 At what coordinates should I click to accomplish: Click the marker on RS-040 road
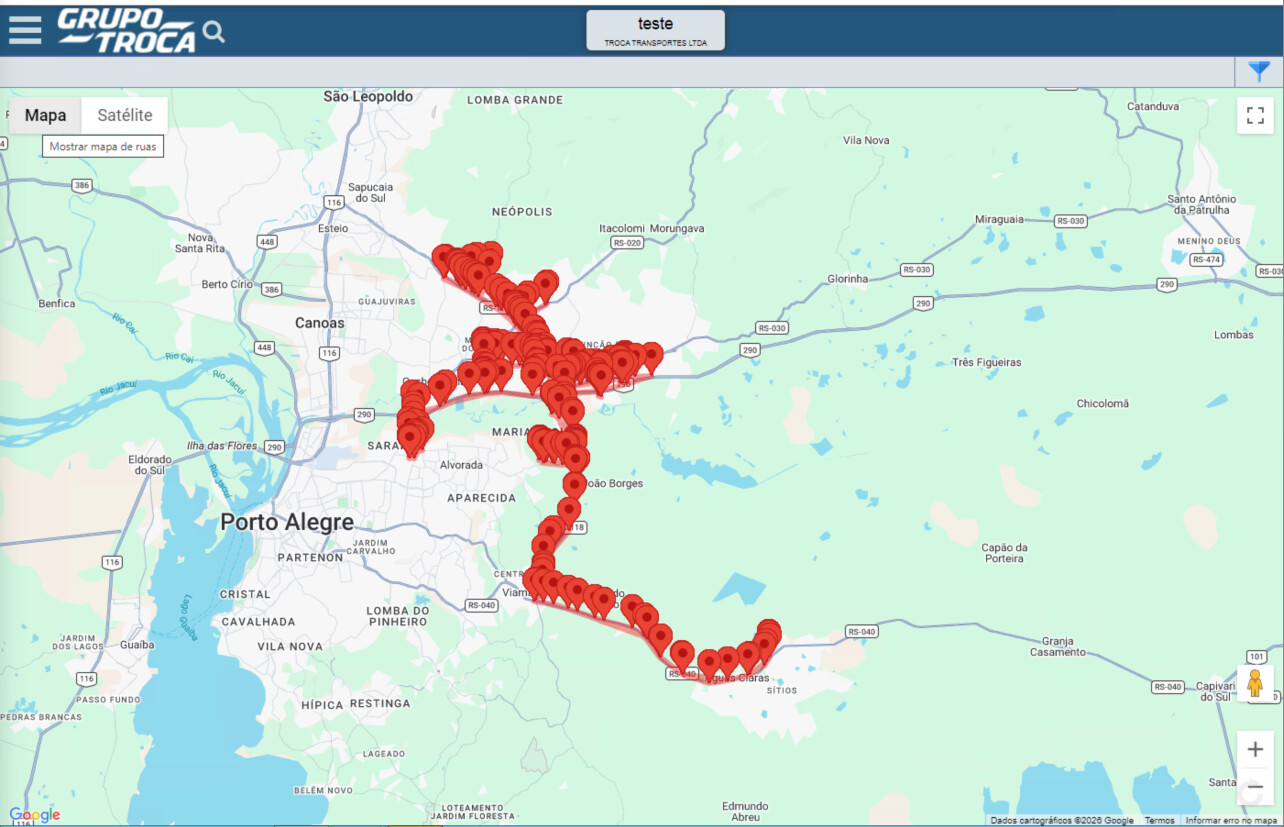(682, 654)
